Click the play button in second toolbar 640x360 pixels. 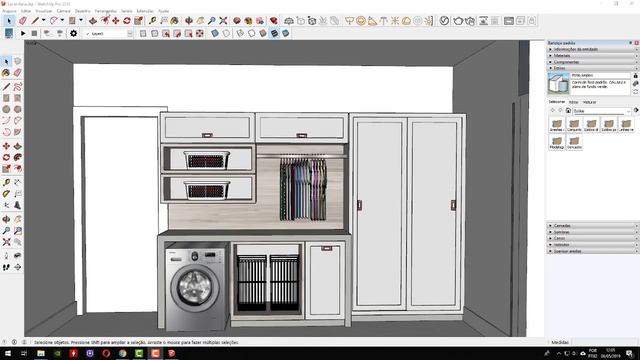(x=23, y=33)
